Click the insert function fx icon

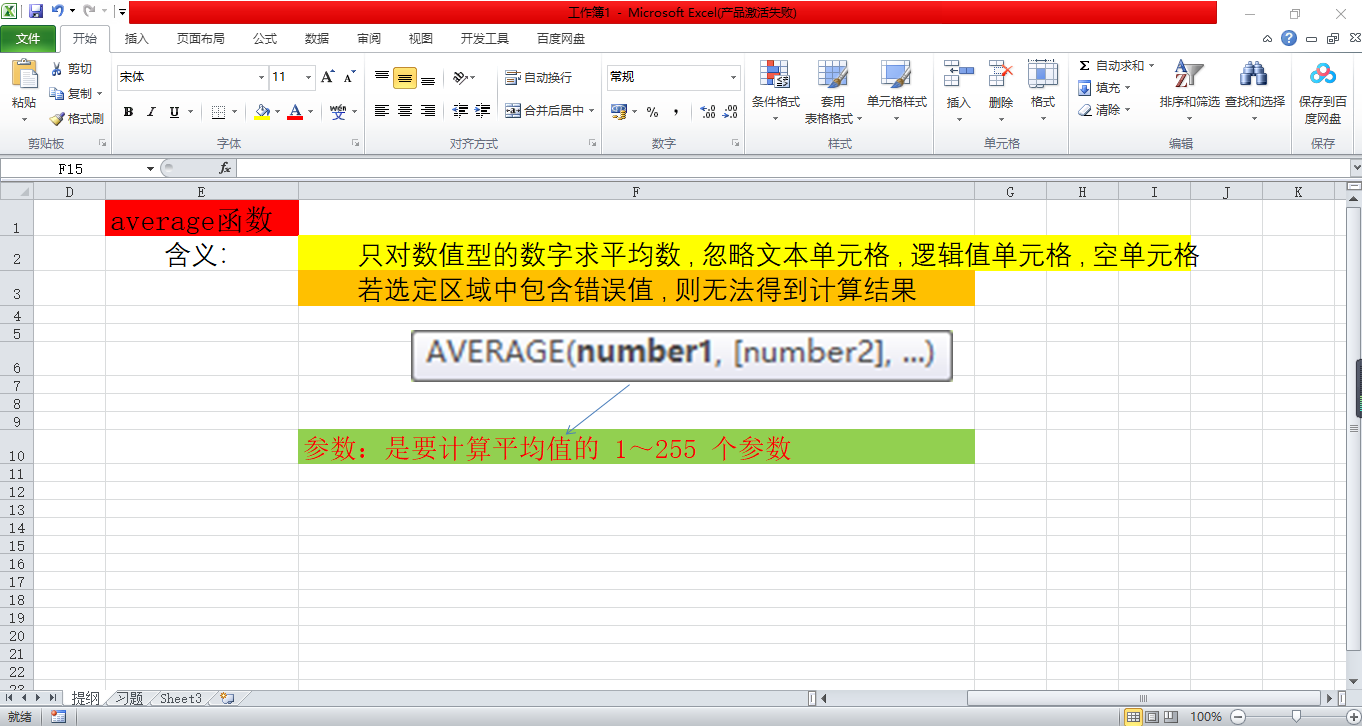(225, 168)
